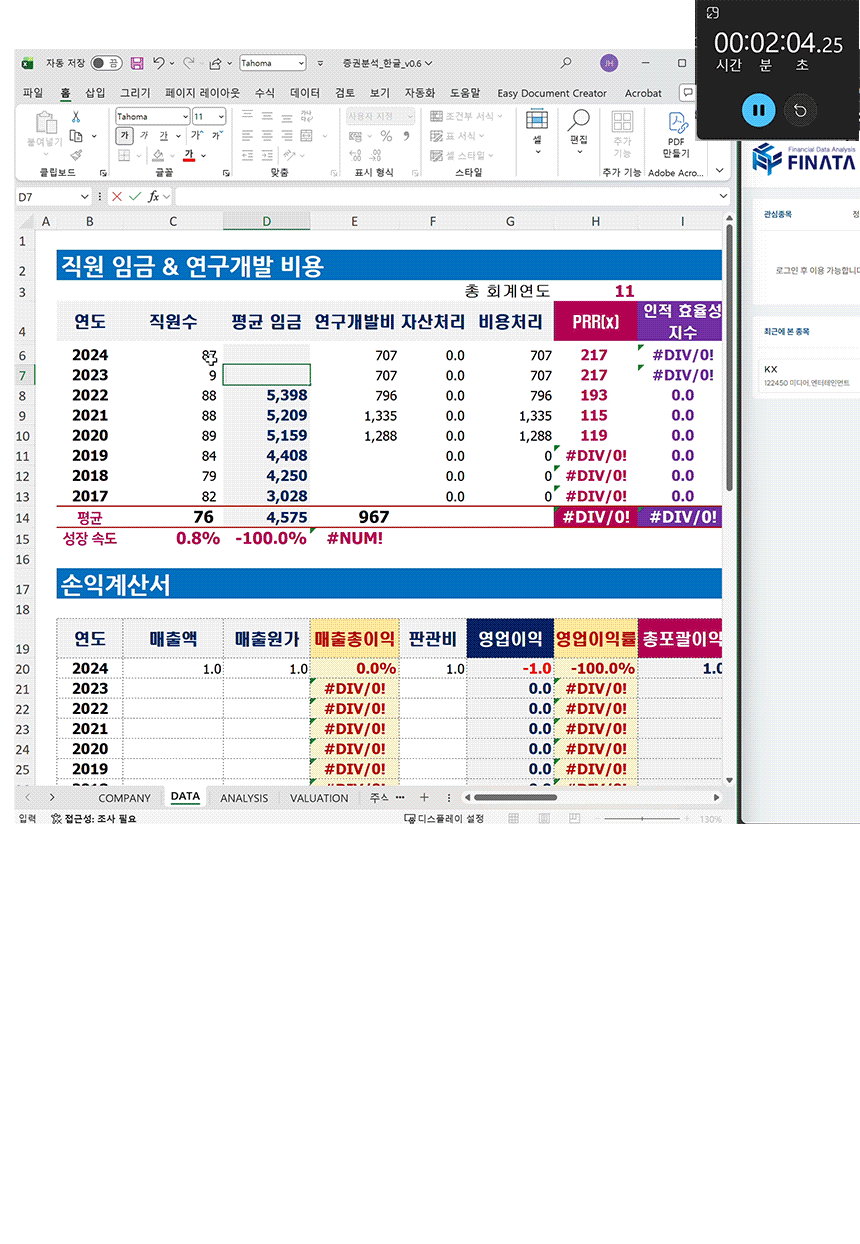
Task: Click the Save floppy disk icon
Action: (137, 63)
